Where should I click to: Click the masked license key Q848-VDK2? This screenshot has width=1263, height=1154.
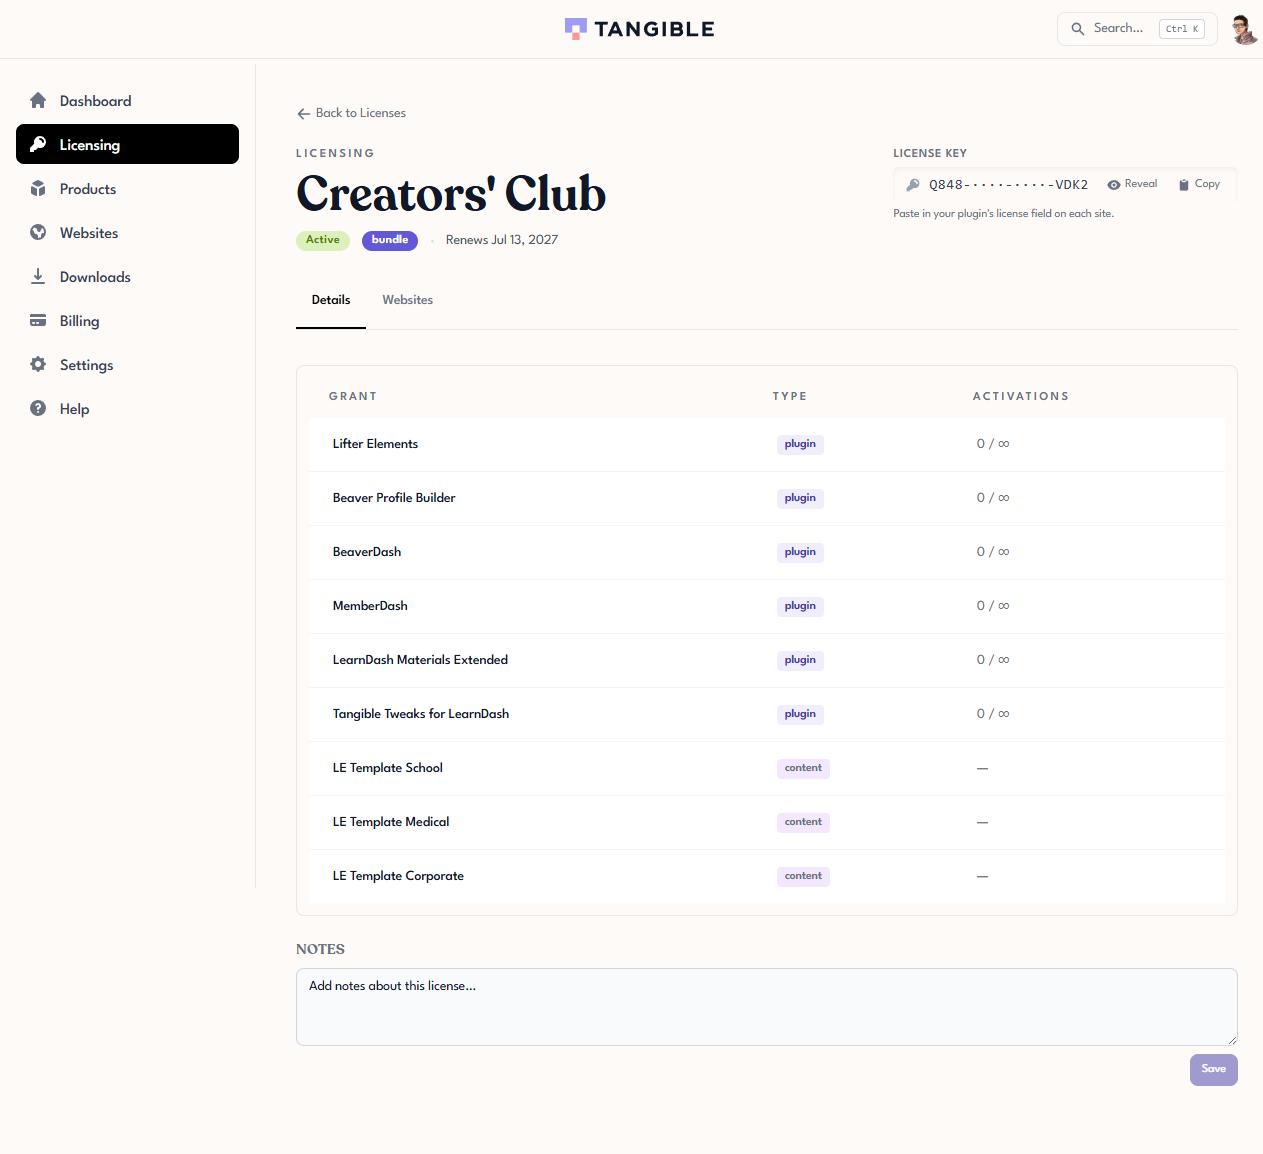1008,185
